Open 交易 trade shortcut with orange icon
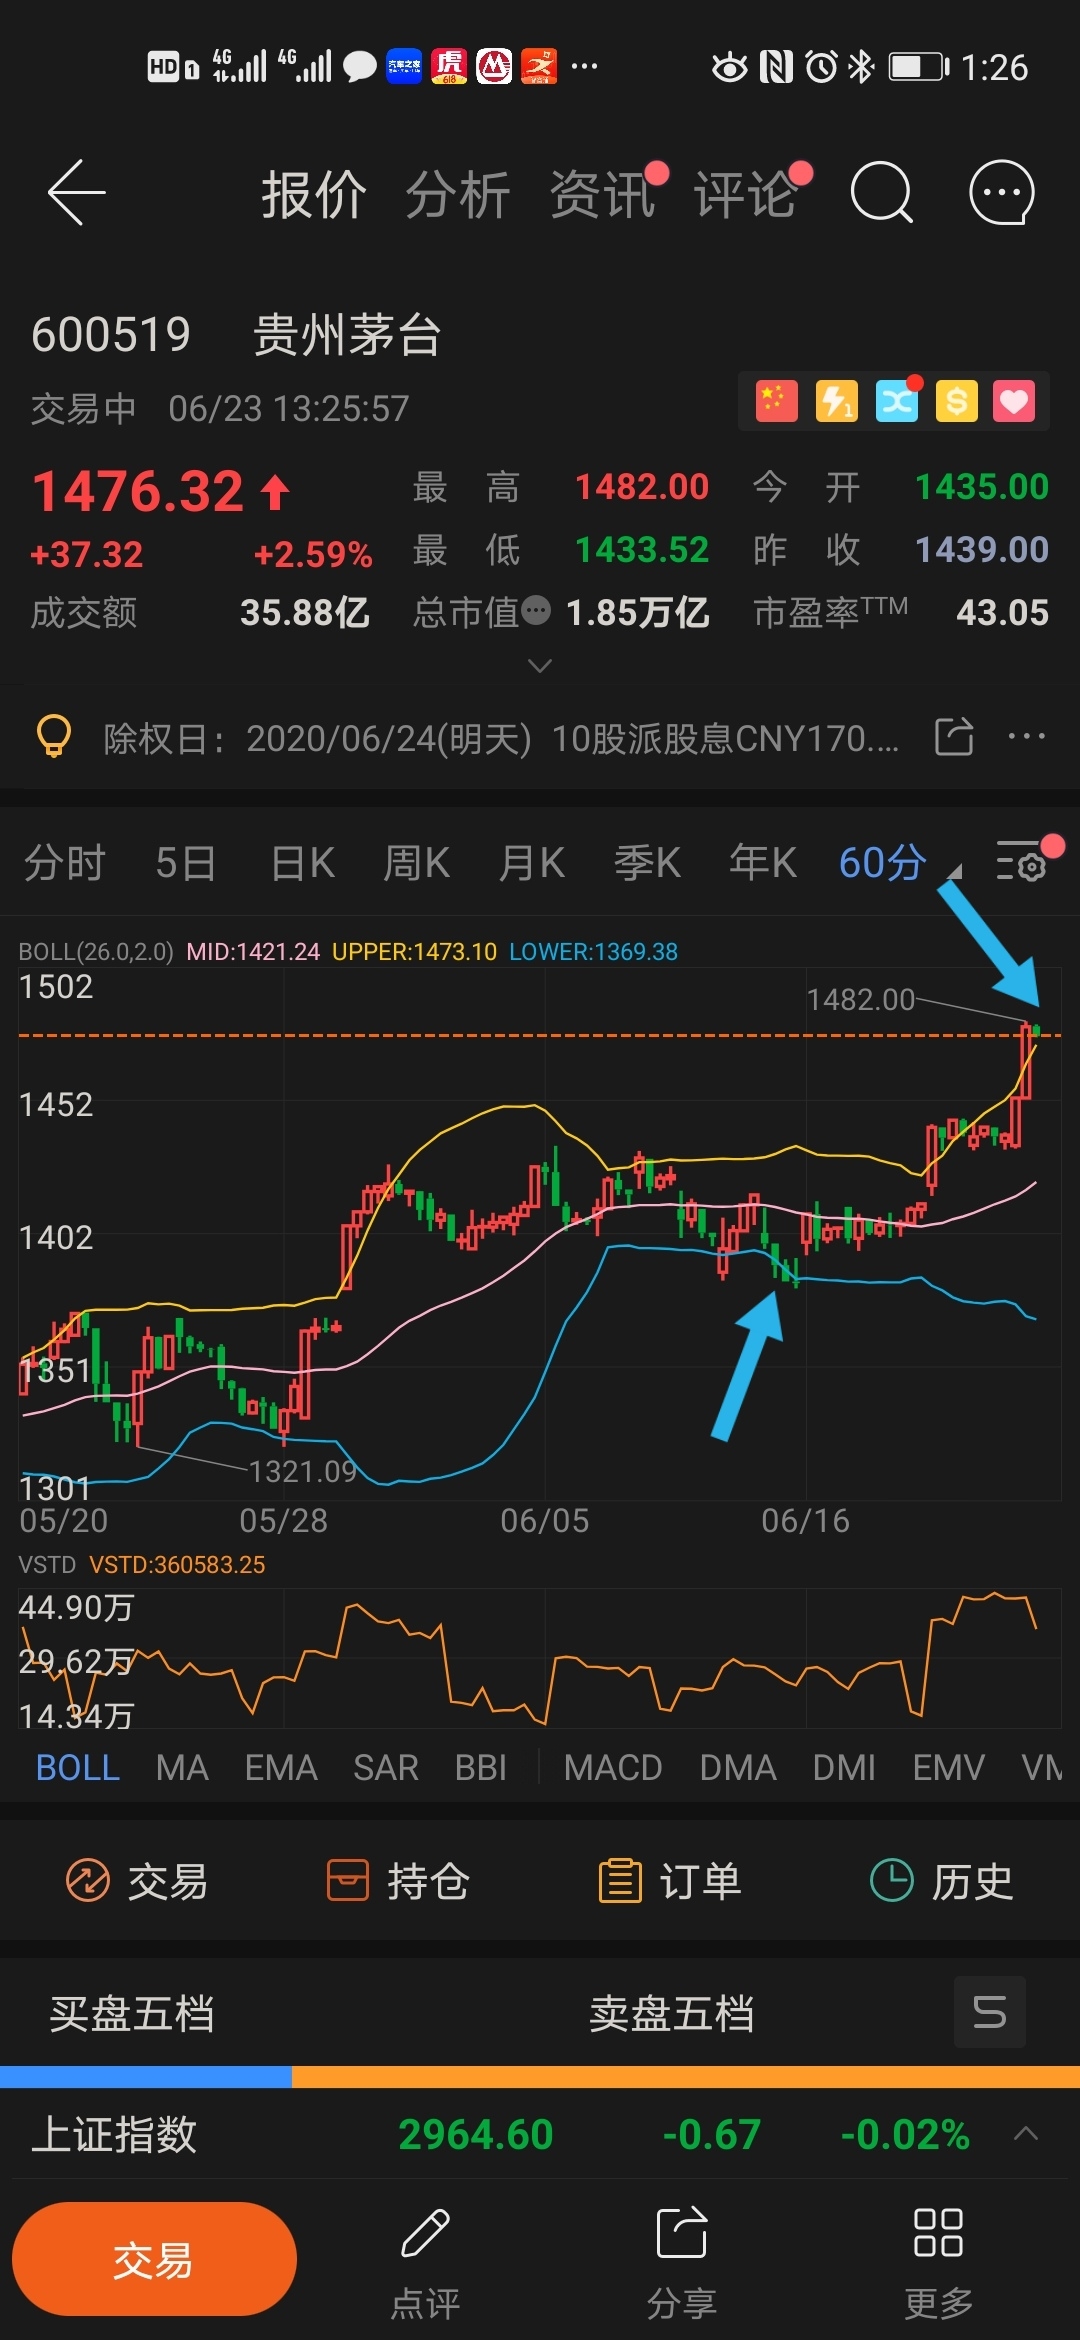 tap(136, 1881)
